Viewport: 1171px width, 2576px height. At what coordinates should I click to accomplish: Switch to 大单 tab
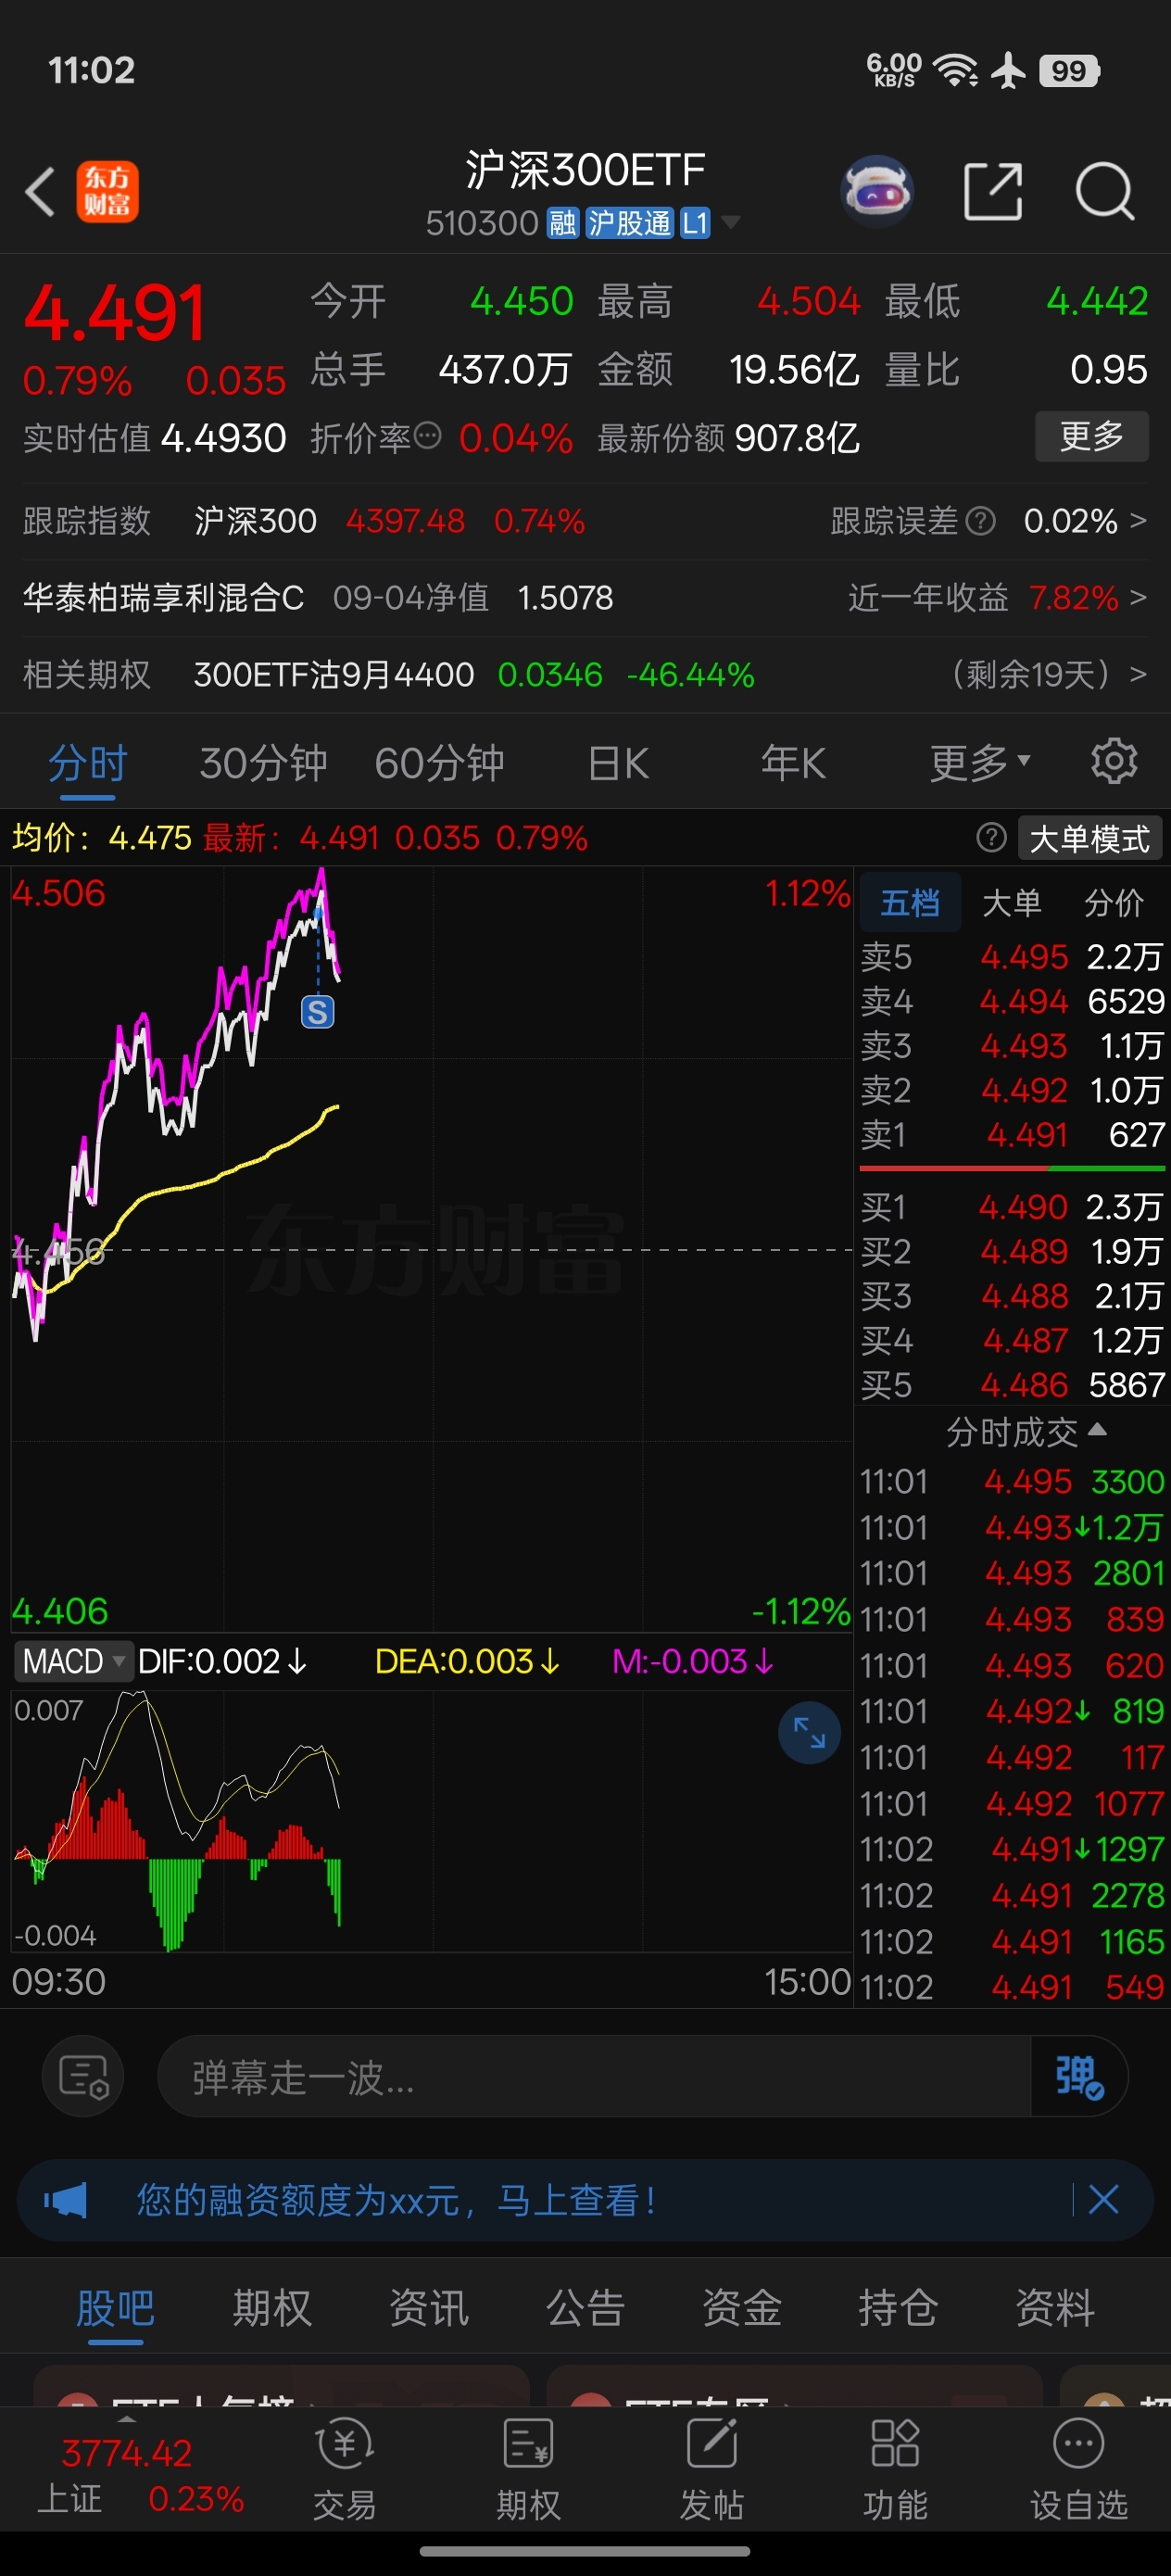1012,903
